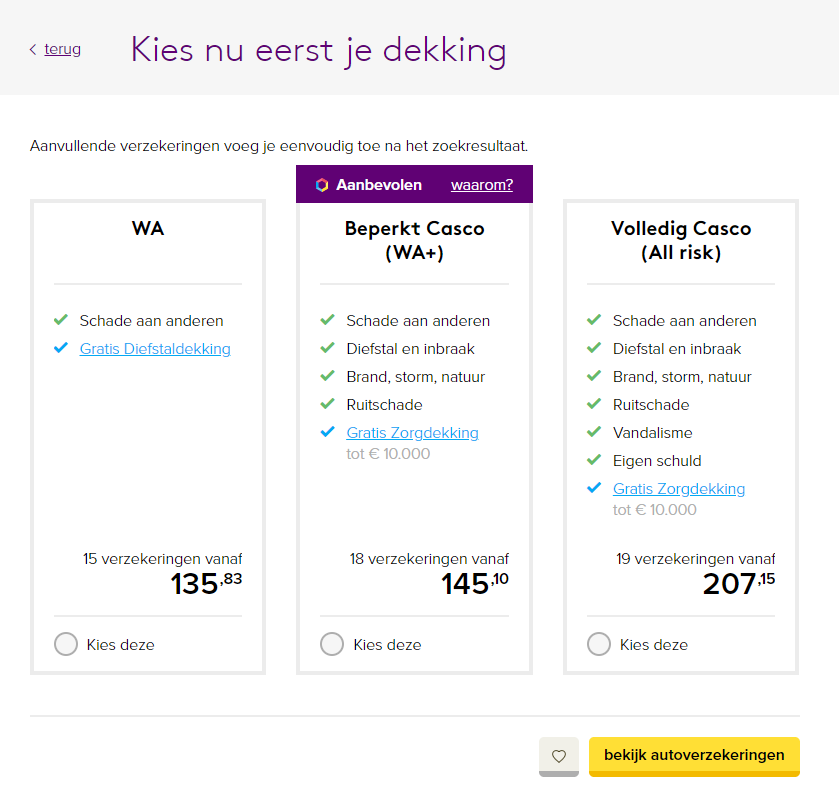The width and height of the screenshot is (839, 797).
Task: Open the 'waarom?' recommendation explanation
Action: (x=482, y=185)
